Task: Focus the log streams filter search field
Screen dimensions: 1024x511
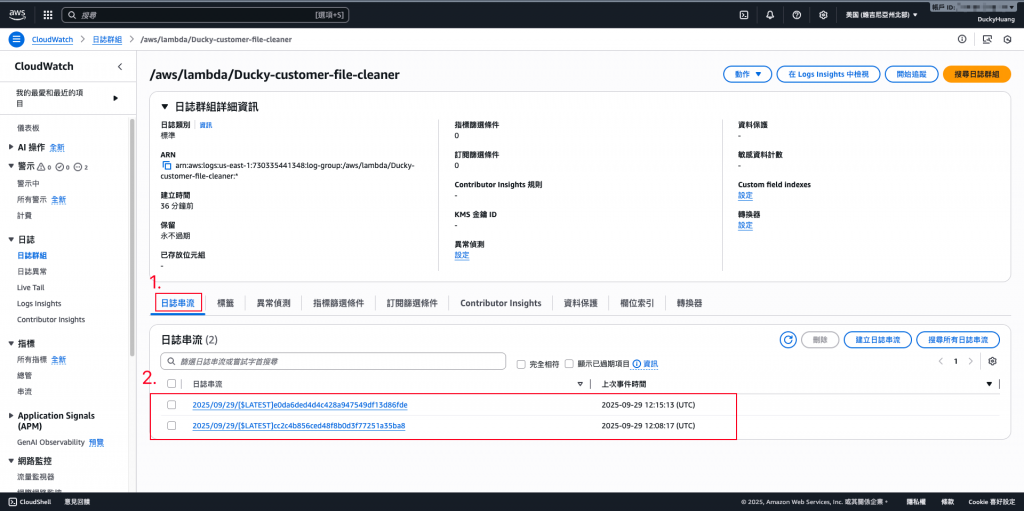Action: [333, 361]
